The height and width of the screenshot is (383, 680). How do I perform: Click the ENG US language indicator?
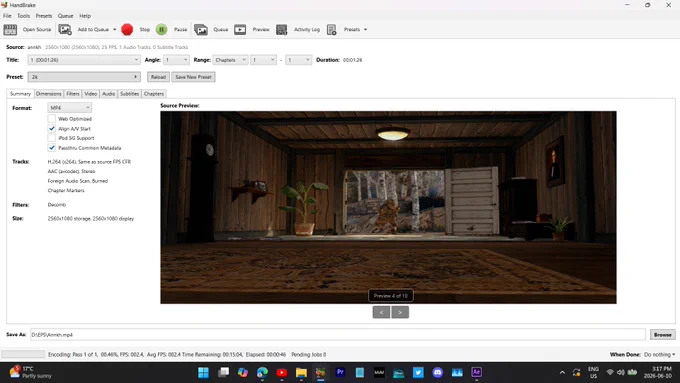coord(593,372)
